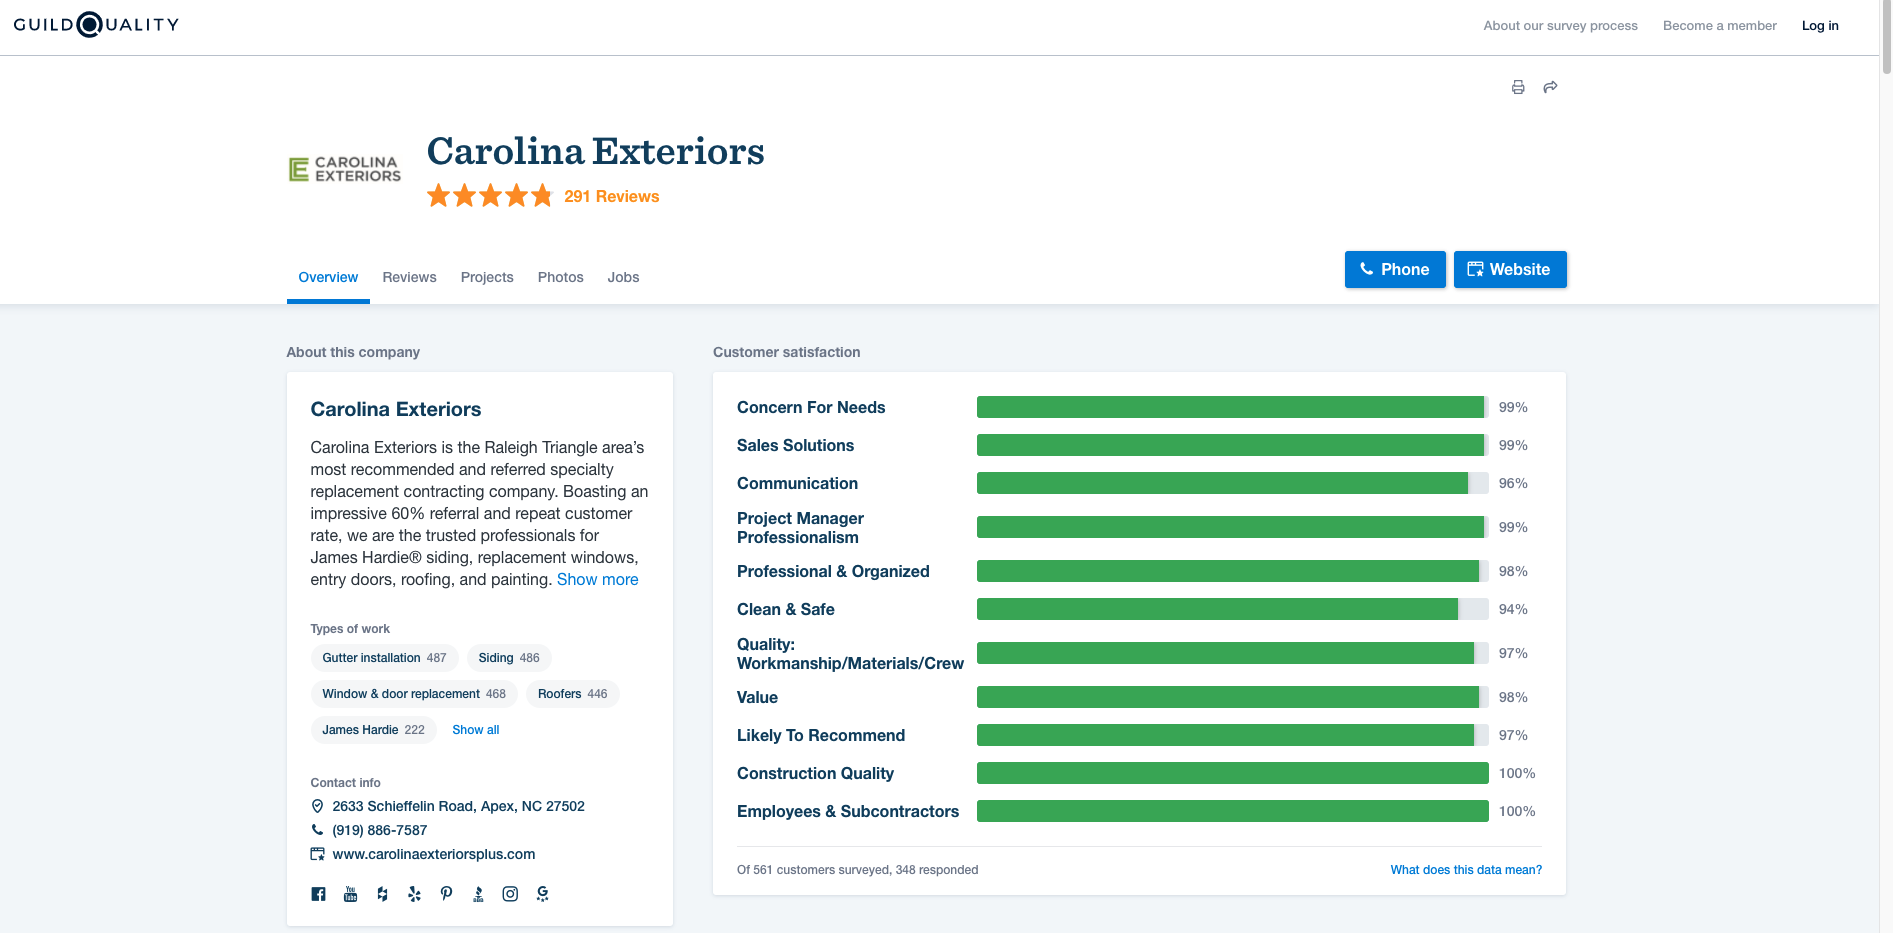Select the Gutter installation 487 tag
Viewport: 1893px width, 933px height.
(384, 658)
